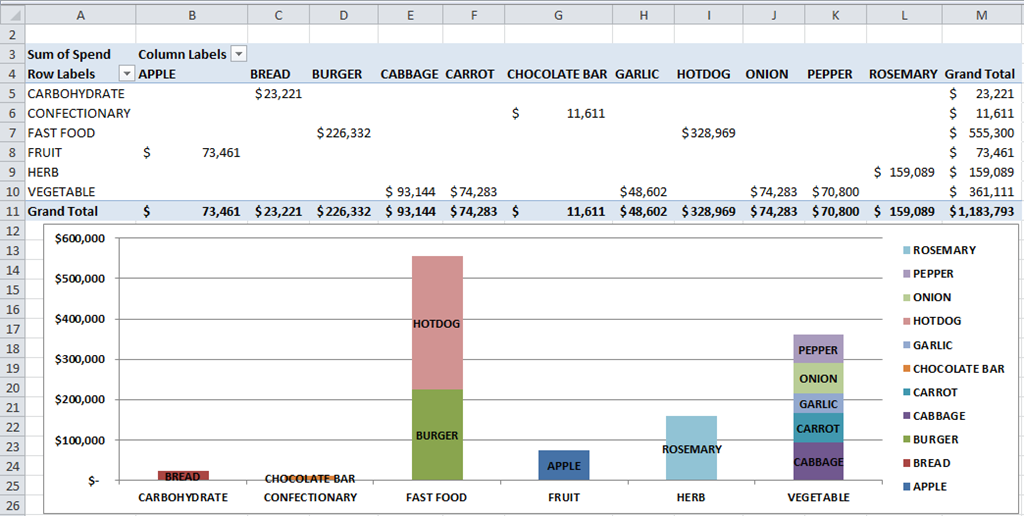1024x516 pixels.
Task: Click the GARLIC legend entry
Action: pyautogui.click(x=927, y=345)
